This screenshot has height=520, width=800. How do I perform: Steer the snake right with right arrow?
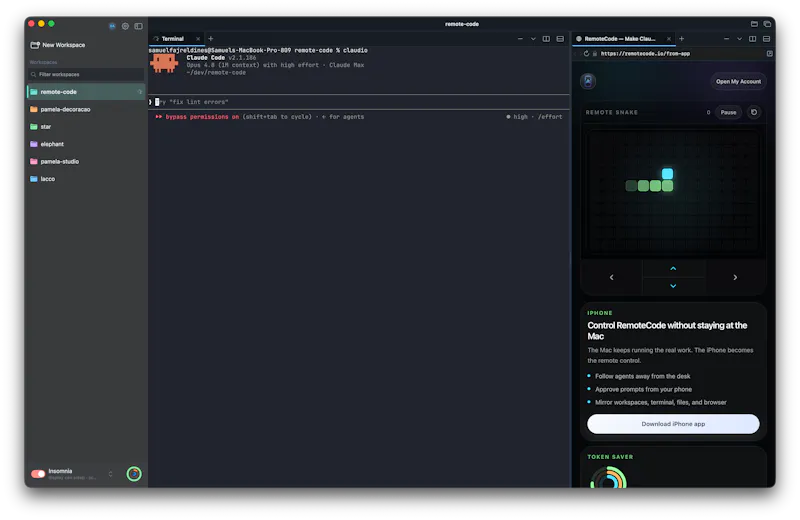tap(735, 278)
